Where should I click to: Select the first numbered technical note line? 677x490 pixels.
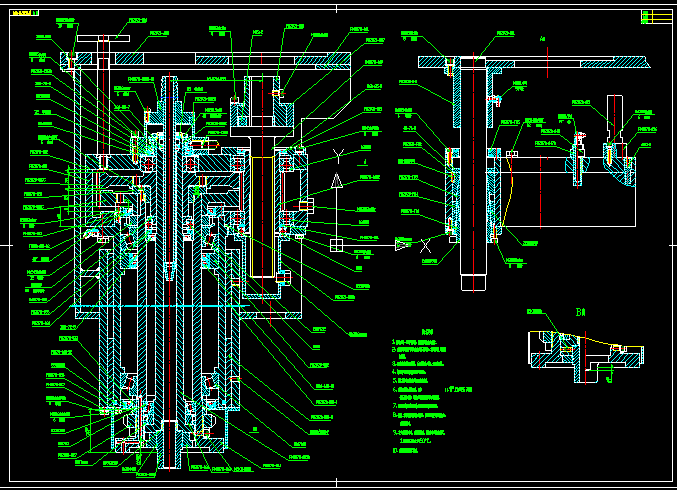417,342
